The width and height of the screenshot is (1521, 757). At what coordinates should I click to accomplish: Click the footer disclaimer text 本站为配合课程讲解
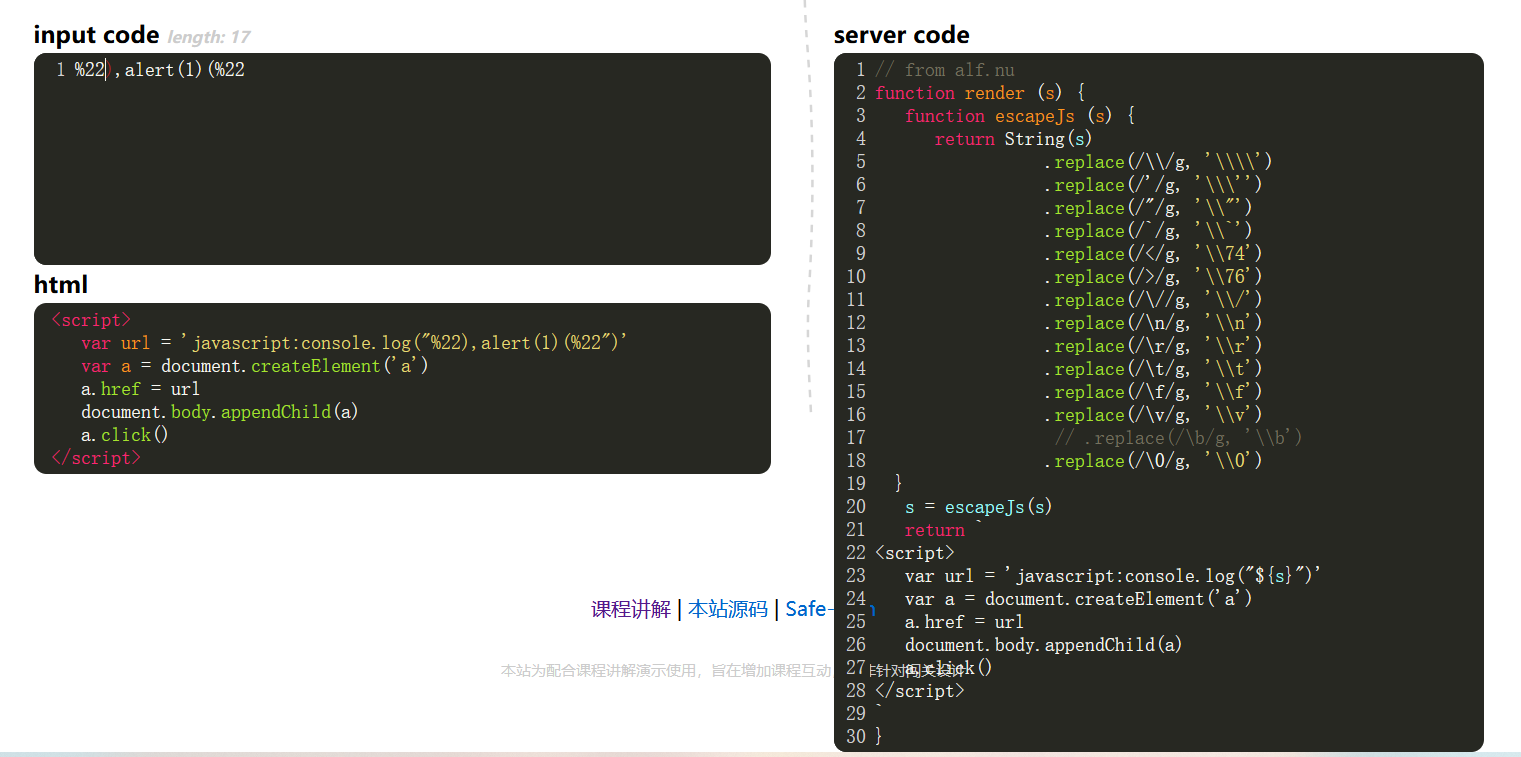tap(666, 671)
